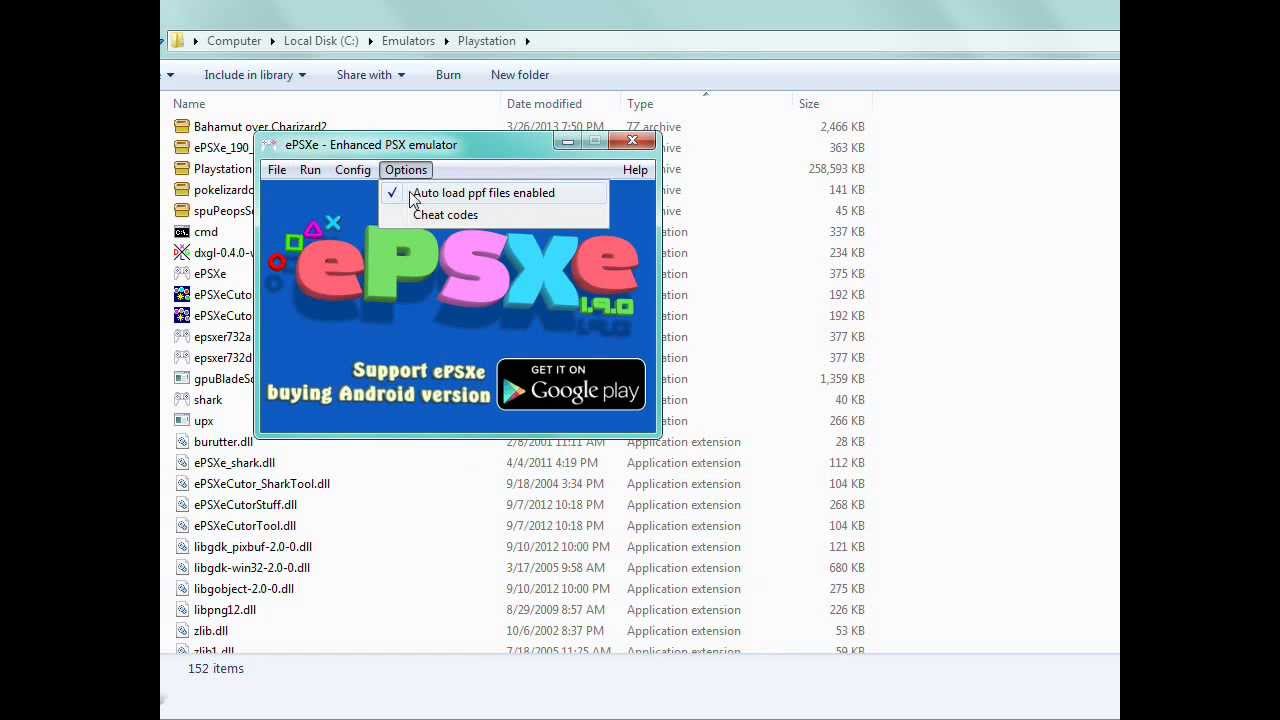Click the 4/4/2011 4:19 PM date
Screen dimensions: 1280x720
(552, 463)
